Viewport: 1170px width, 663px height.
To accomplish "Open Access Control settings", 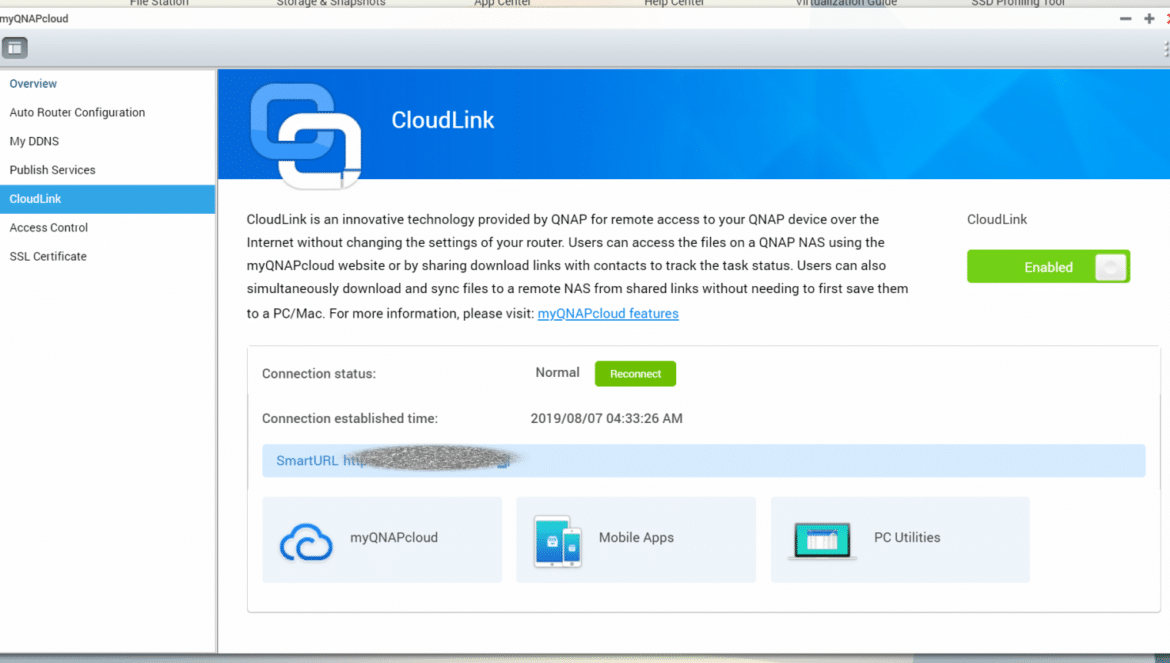I will [x=49, y=227].
